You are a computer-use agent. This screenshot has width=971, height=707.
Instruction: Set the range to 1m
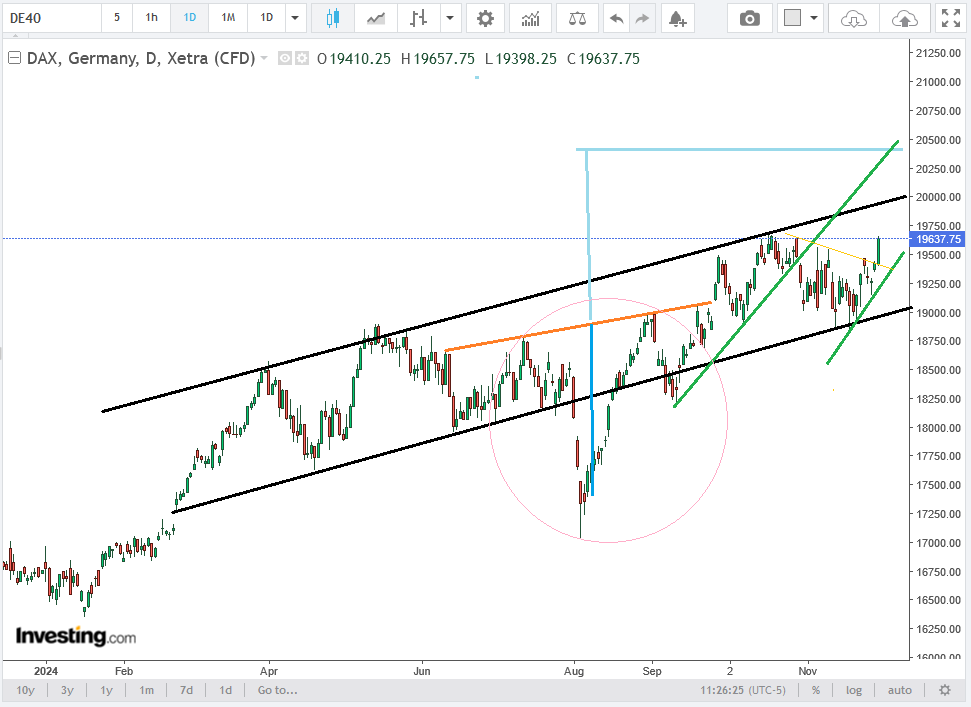[146, 690]
